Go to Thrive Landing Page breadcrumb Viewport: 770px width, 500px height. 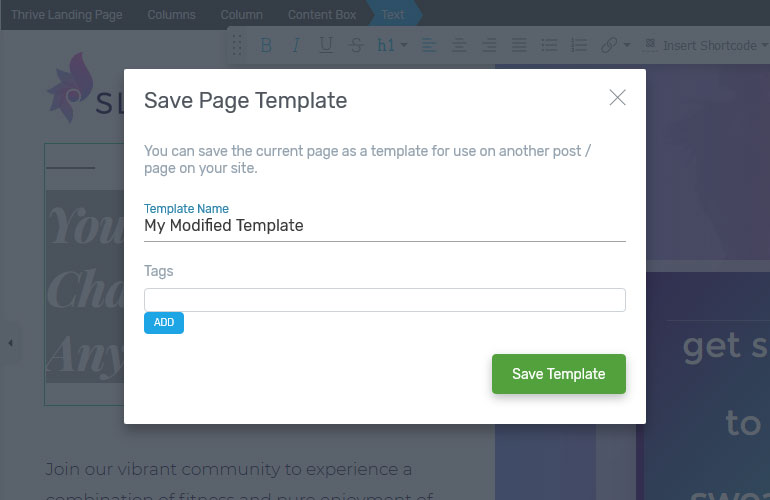67,15
